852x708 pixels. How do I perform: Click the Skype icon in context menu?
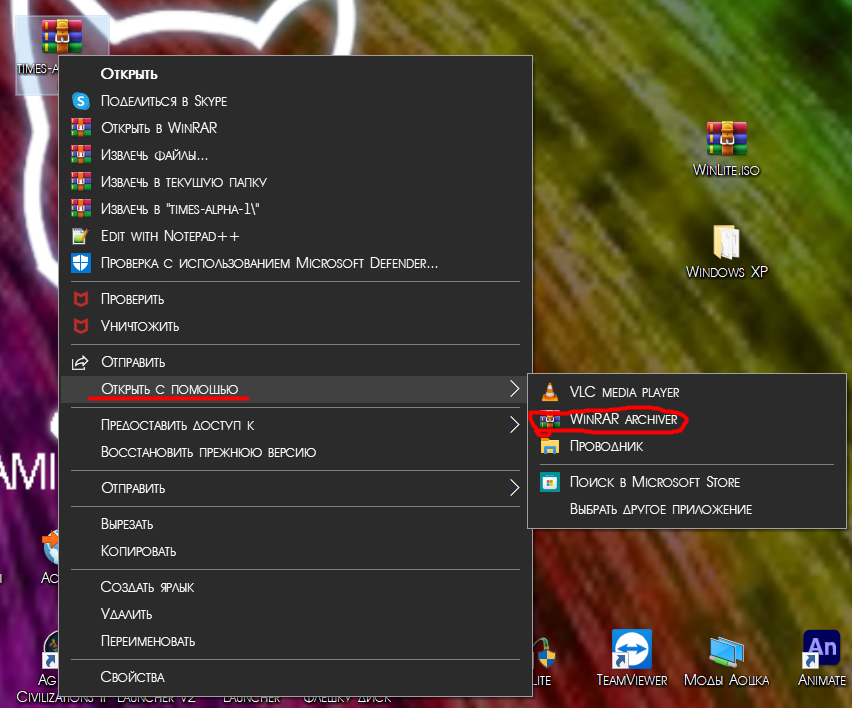[x=81, y=101]
